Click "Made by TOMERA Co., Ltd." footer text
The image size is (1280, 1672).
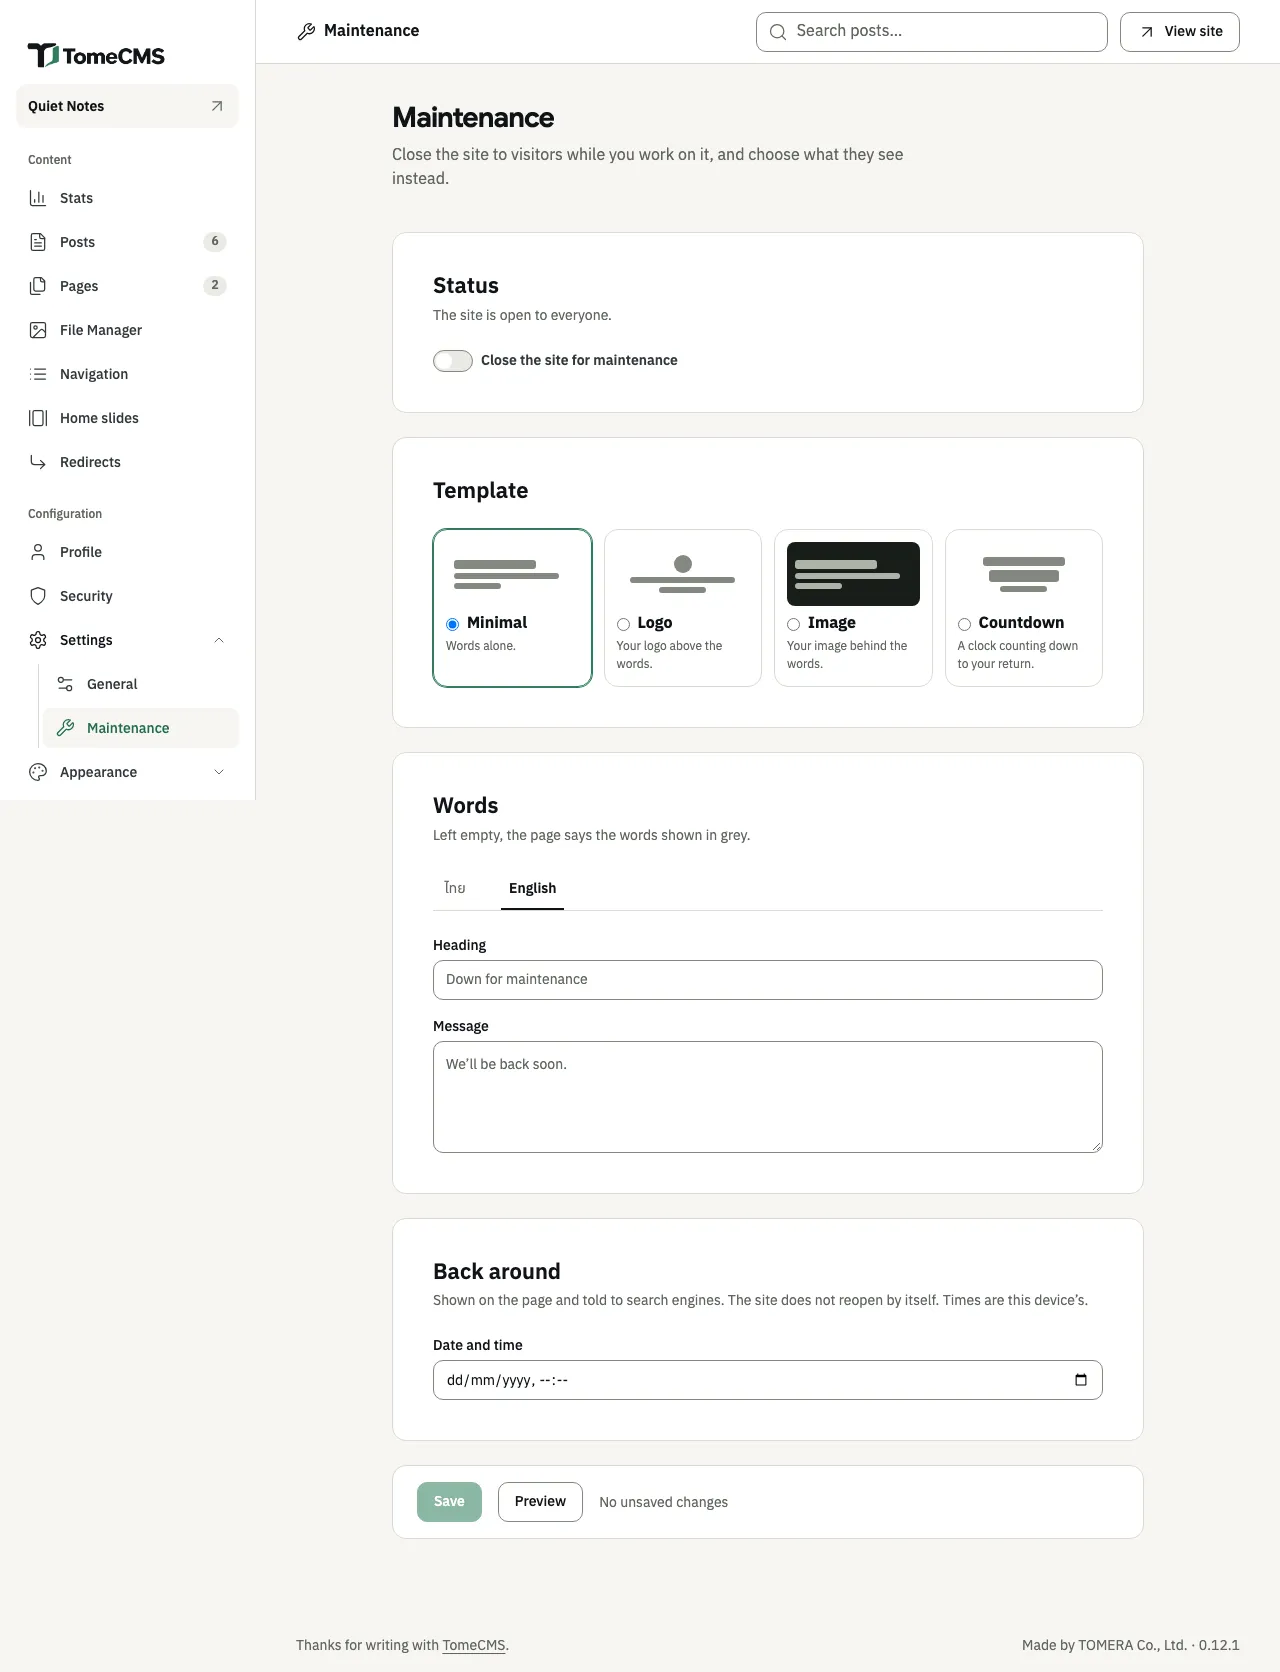click(1105, 1645)
